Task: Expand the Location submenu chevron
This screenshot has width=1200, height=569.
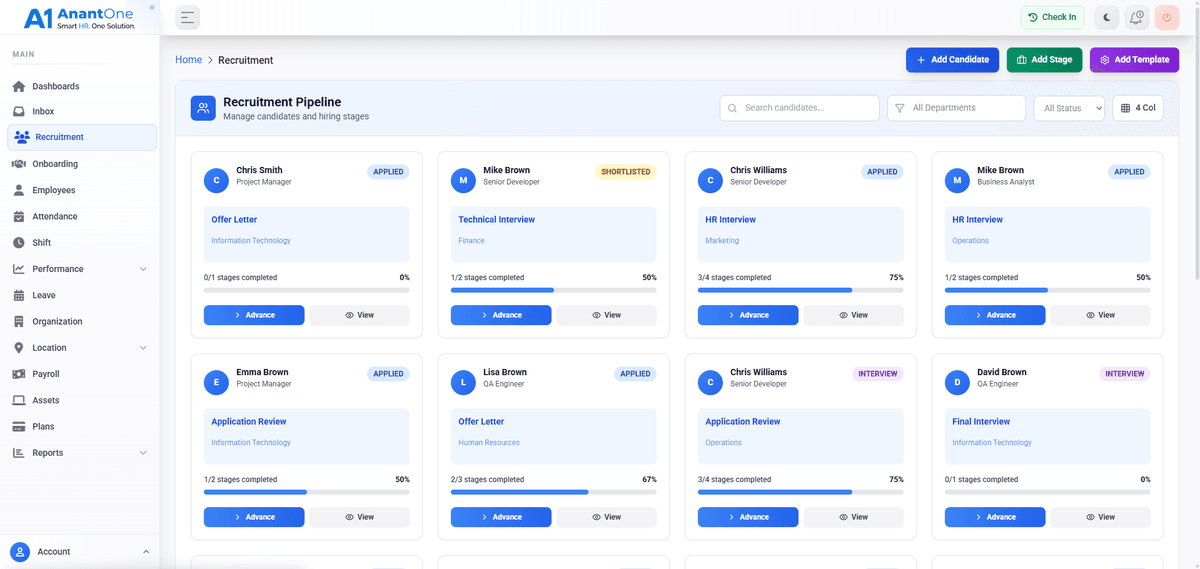Action: coord(143,348)
